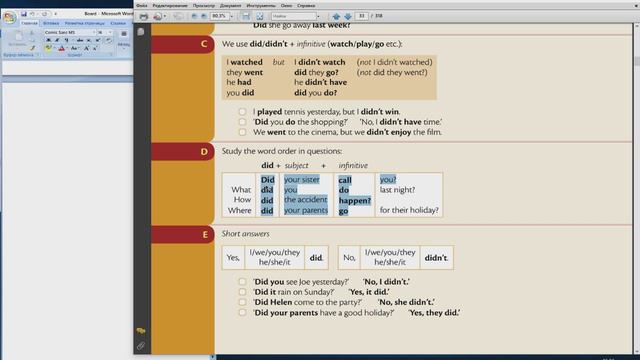640x360 pixels.
Task: Toggle Italic formatting in Word ribbon
Action: pos(57,40)
